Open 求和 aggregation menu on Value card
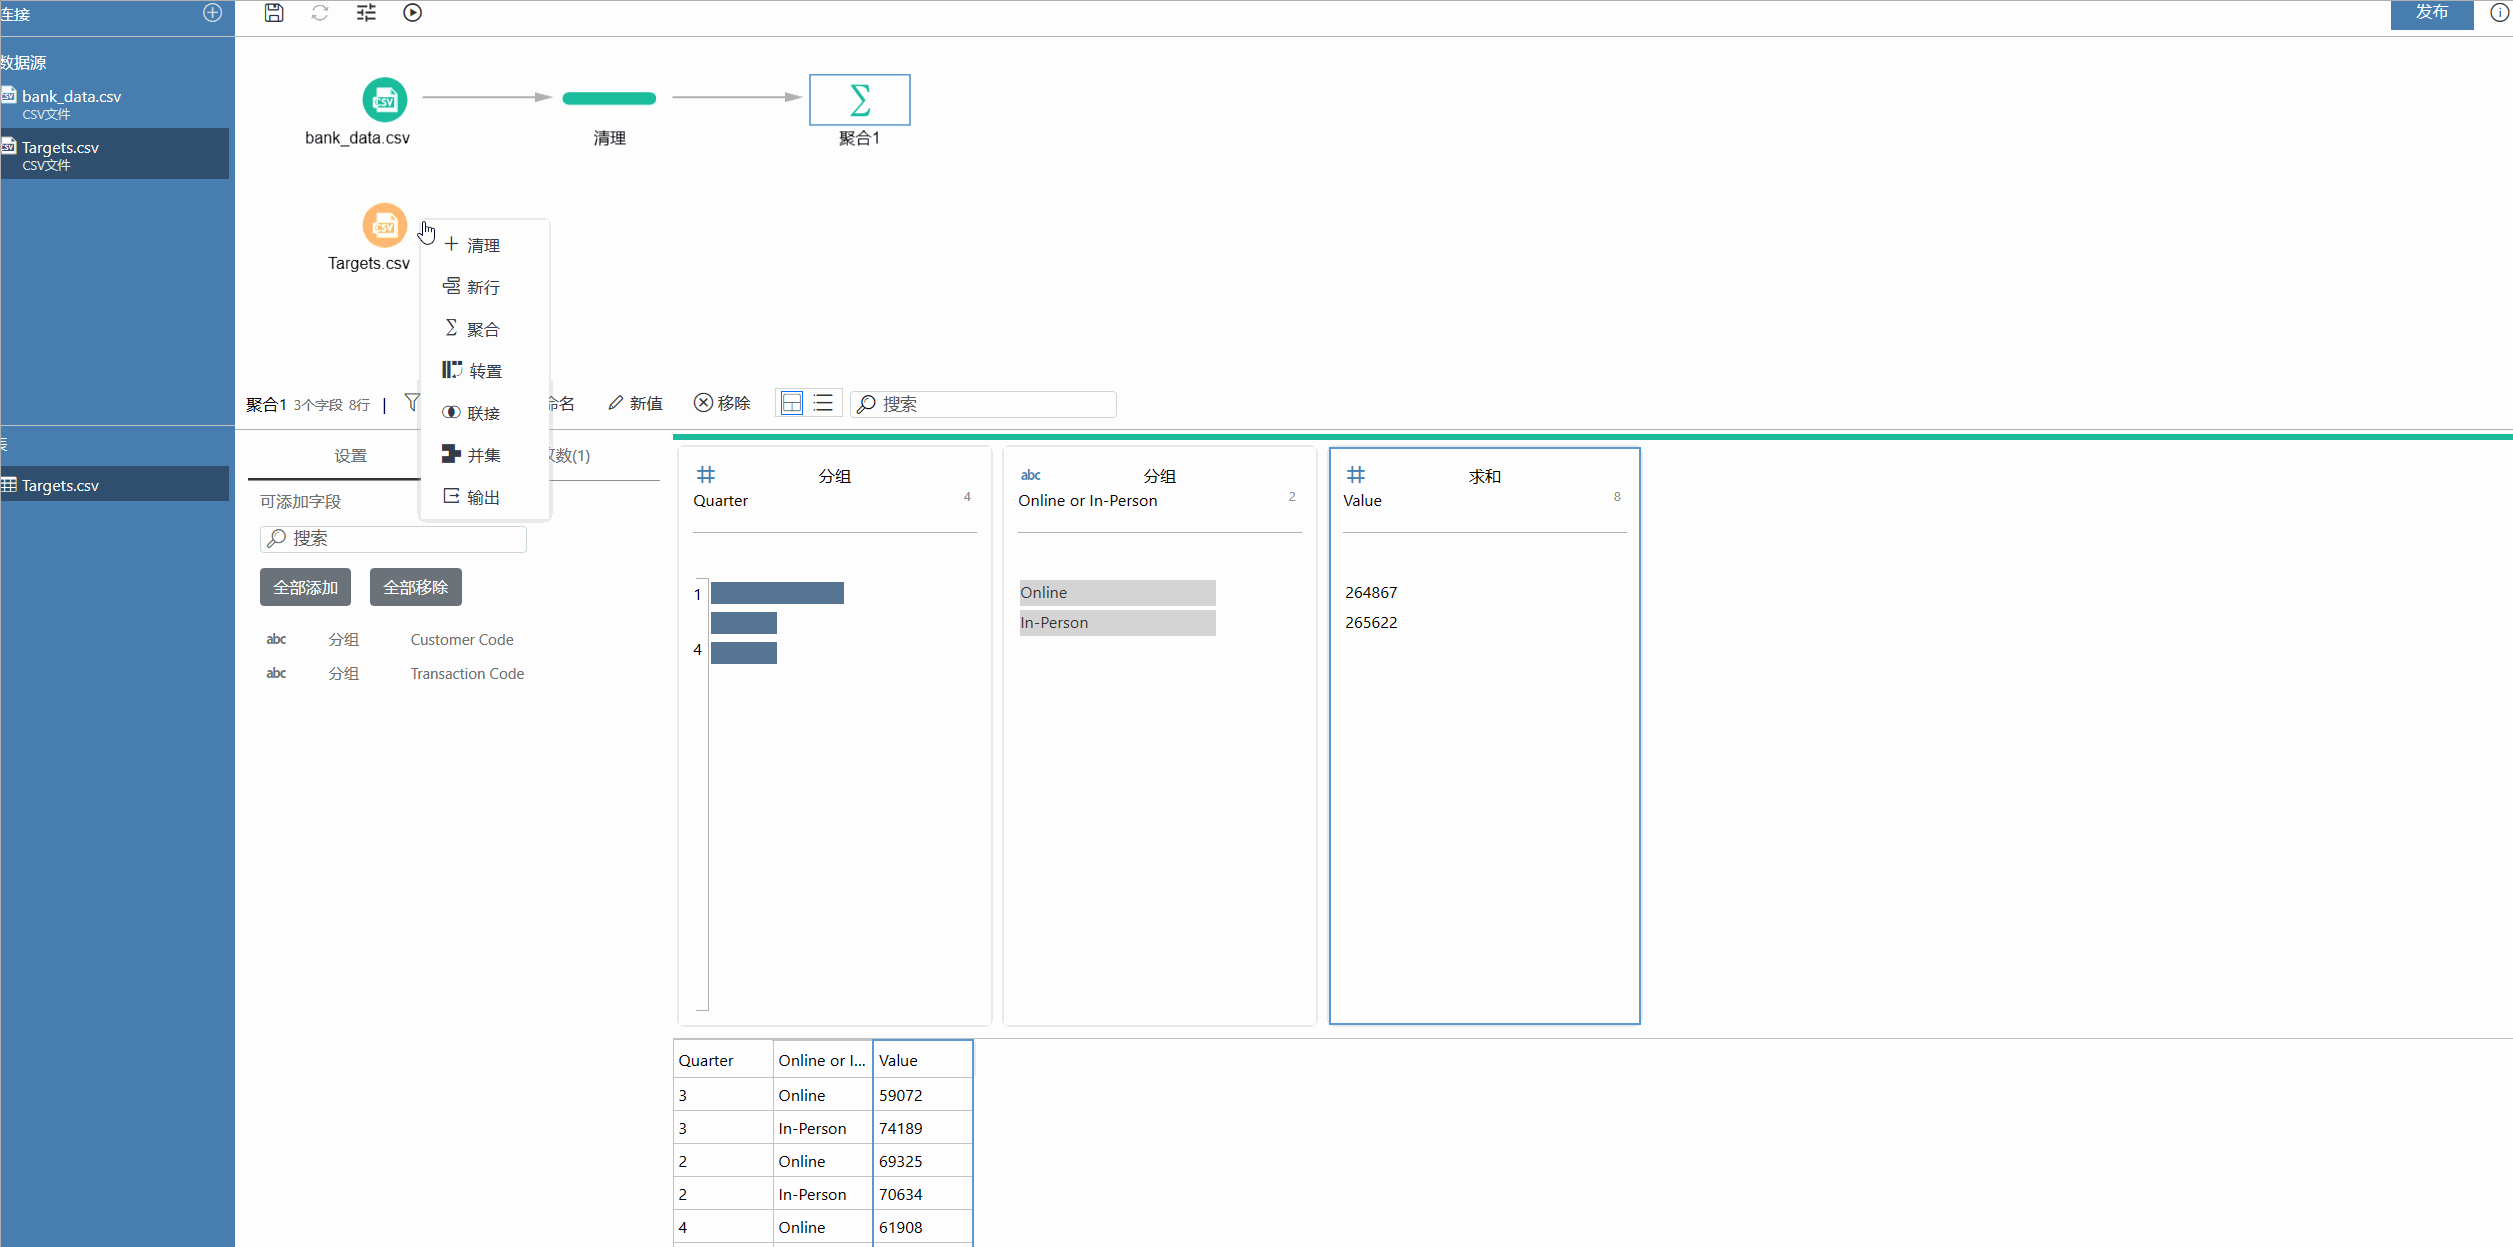The image size is (2513, 1247). coord(1485,477)
